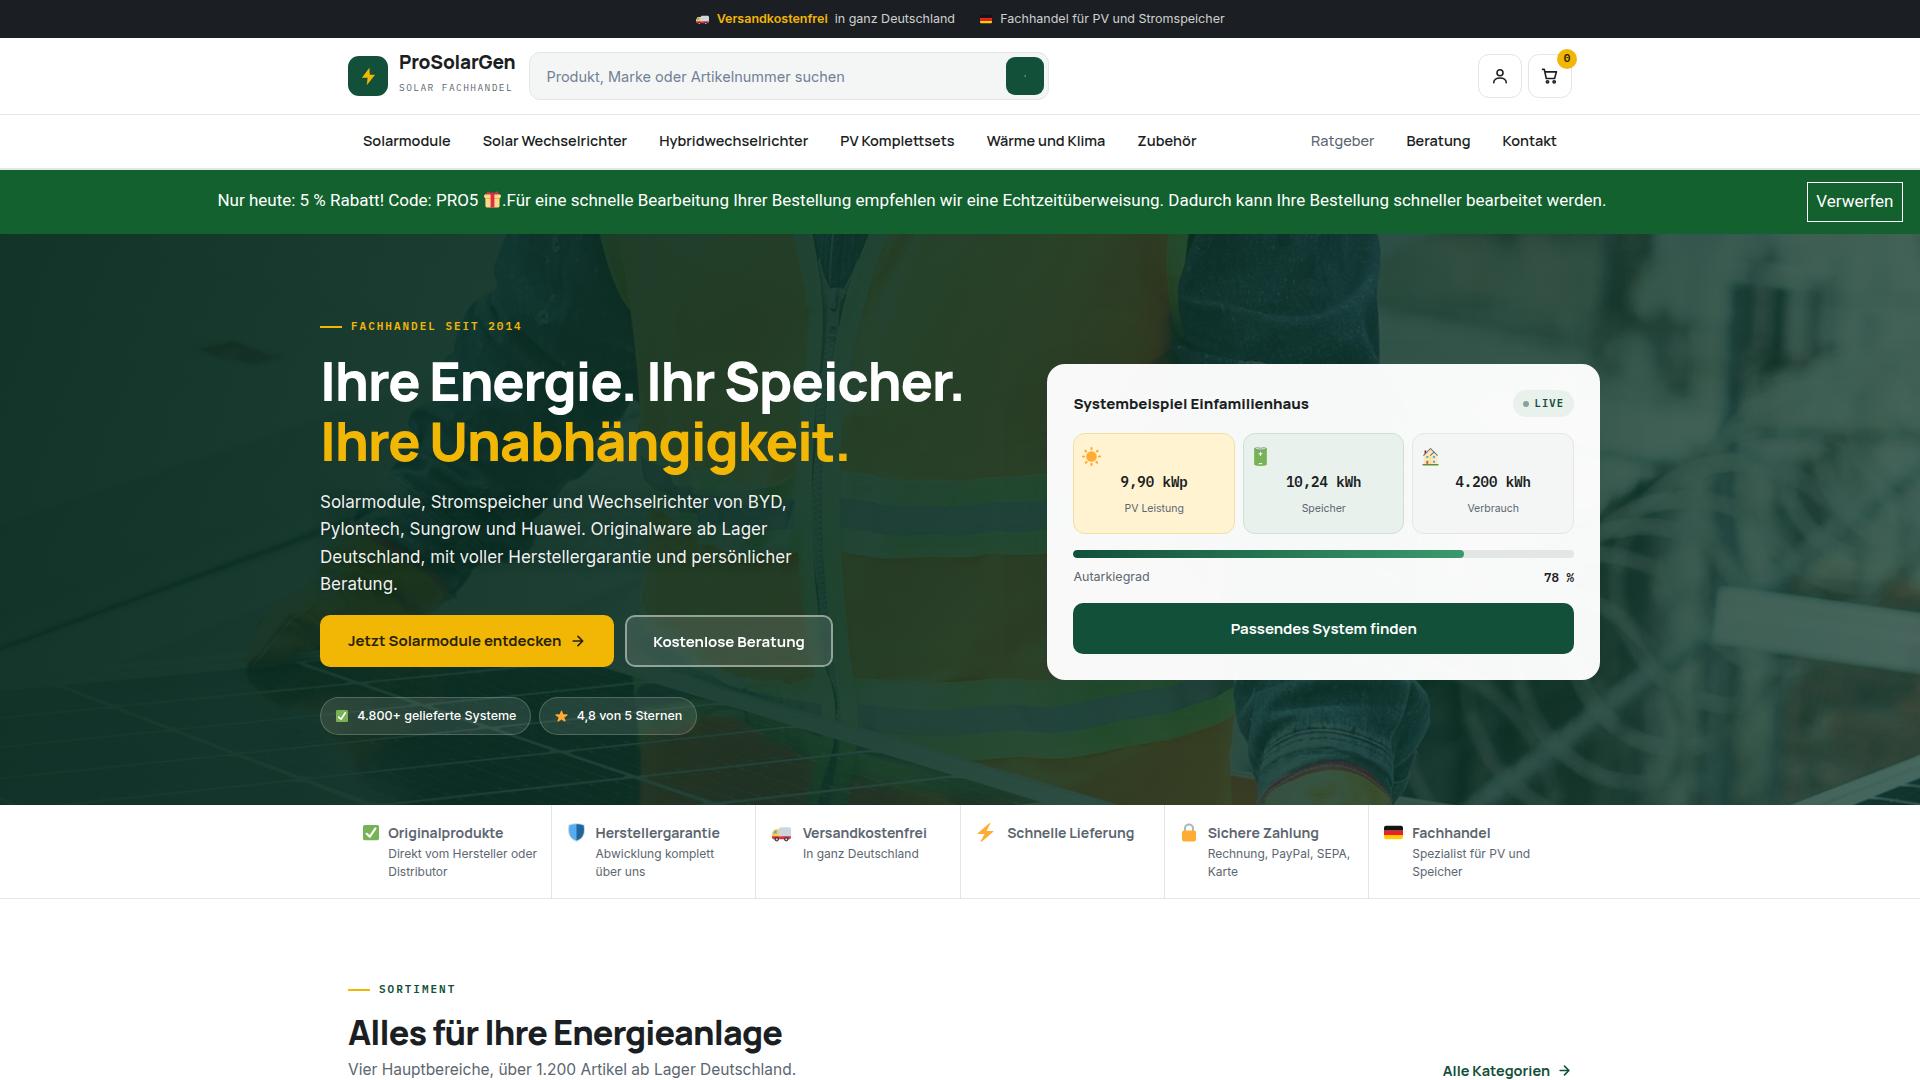This screenshot has width=1920, height=1080.
Task: Click Versandkostenfrei text in top bar
Action: pyautogui.click(x=772, y=19)
